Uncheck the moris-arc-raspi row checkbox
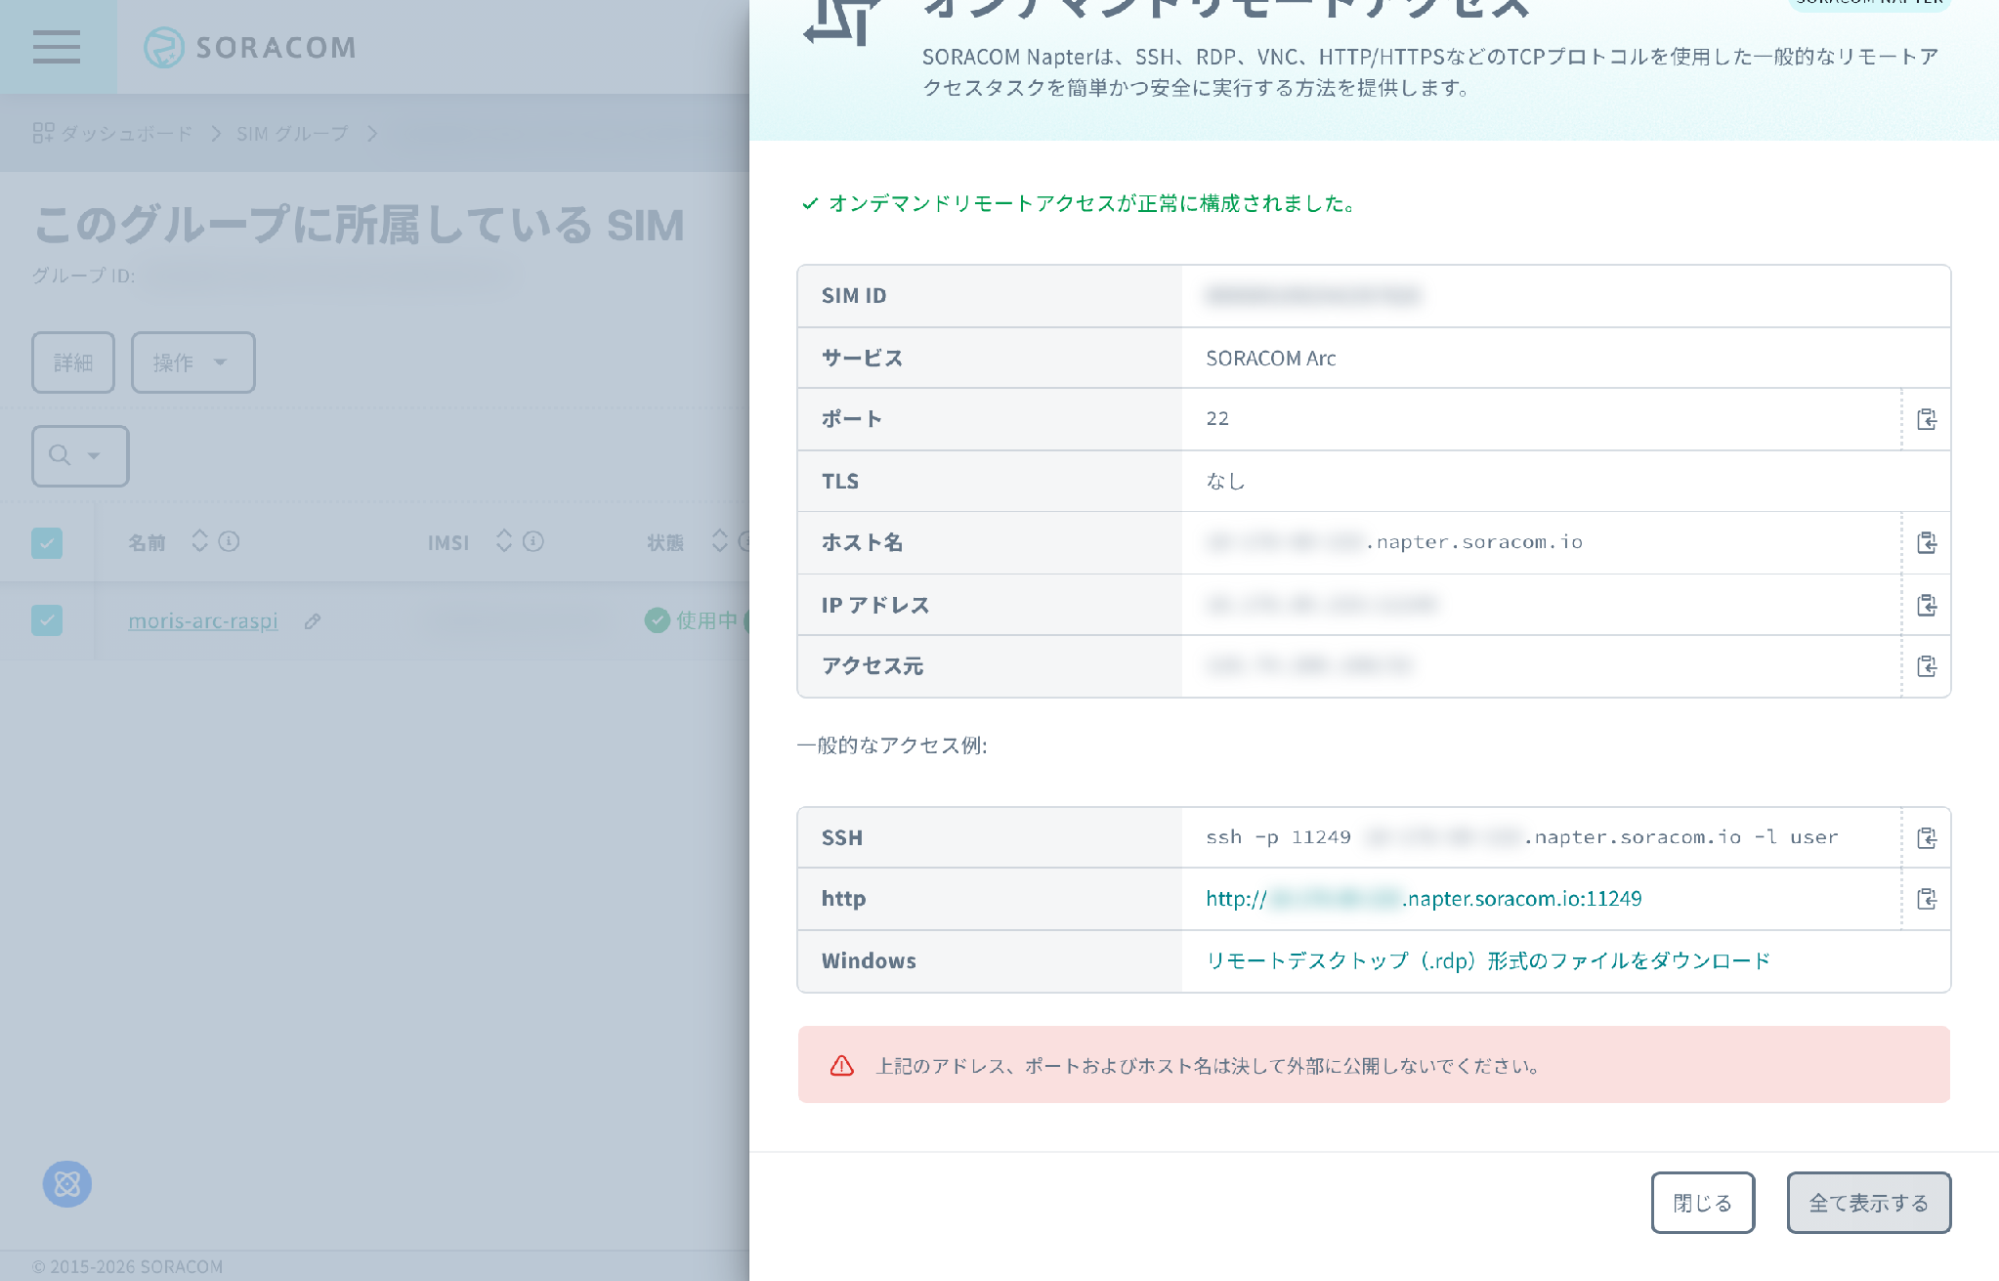The width and height of the screenshot is (1999, 1281). 47,620
